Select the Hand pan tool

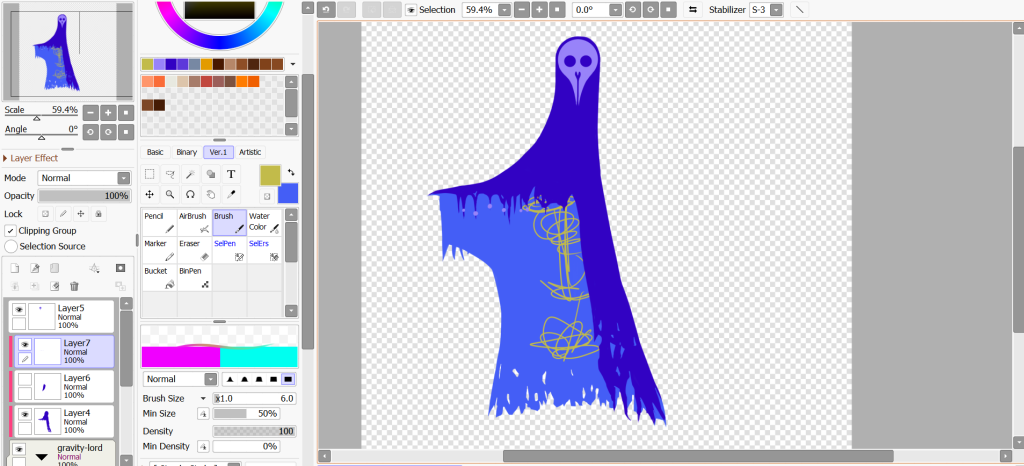click(x=210, y=194)
